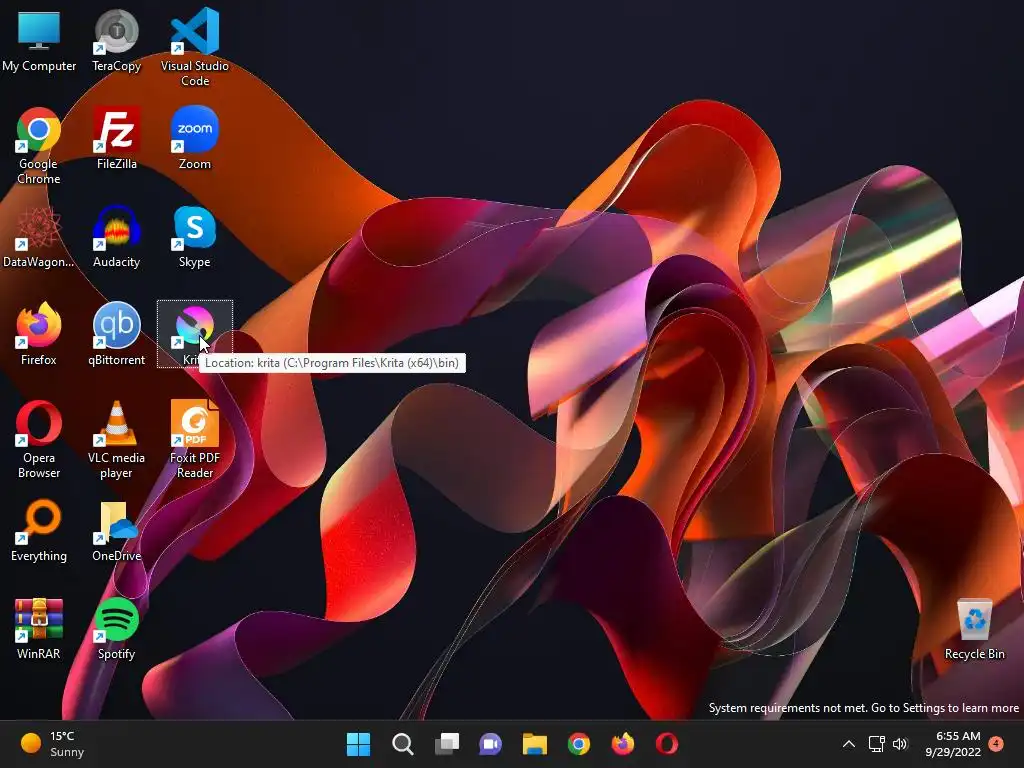Launch Opera from the taskbar
The width and height of the screenshot is (1024, 768).
click(x=667, y=744)
